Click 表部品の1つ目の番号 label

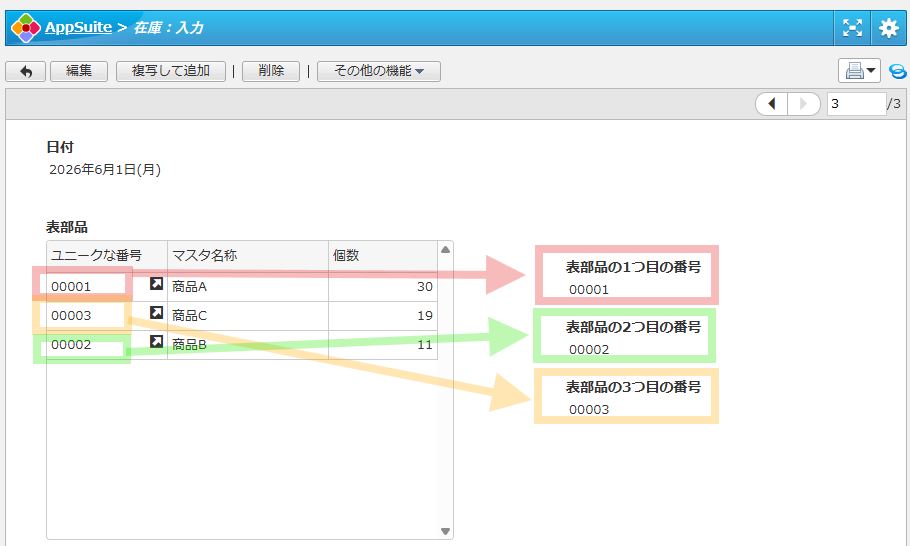point(633,267)
